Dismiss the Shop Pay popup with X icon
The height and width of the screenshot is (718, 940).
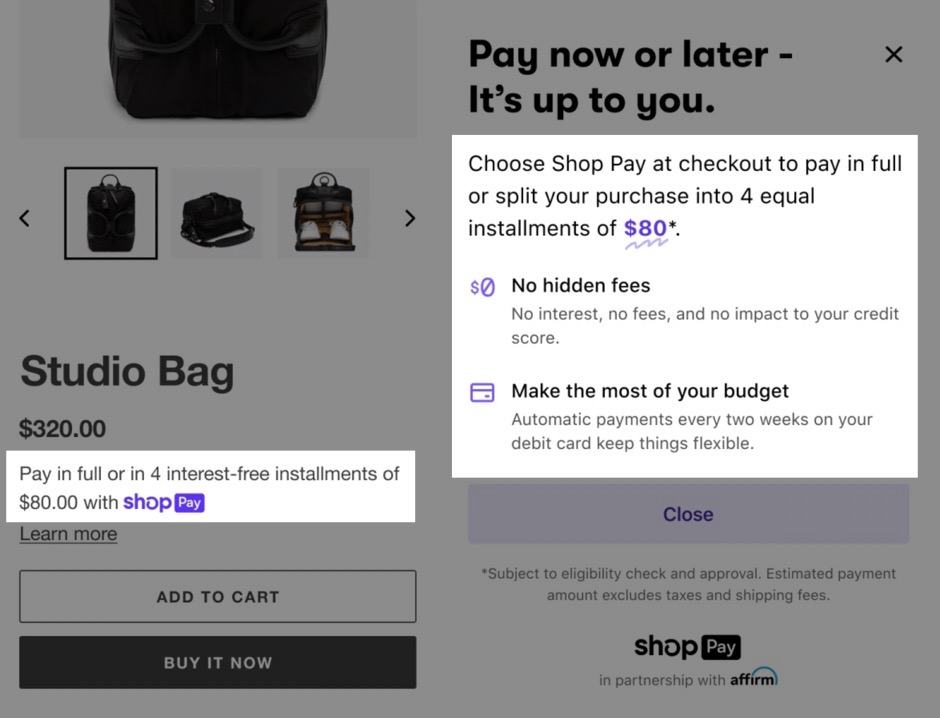(894, 55)
